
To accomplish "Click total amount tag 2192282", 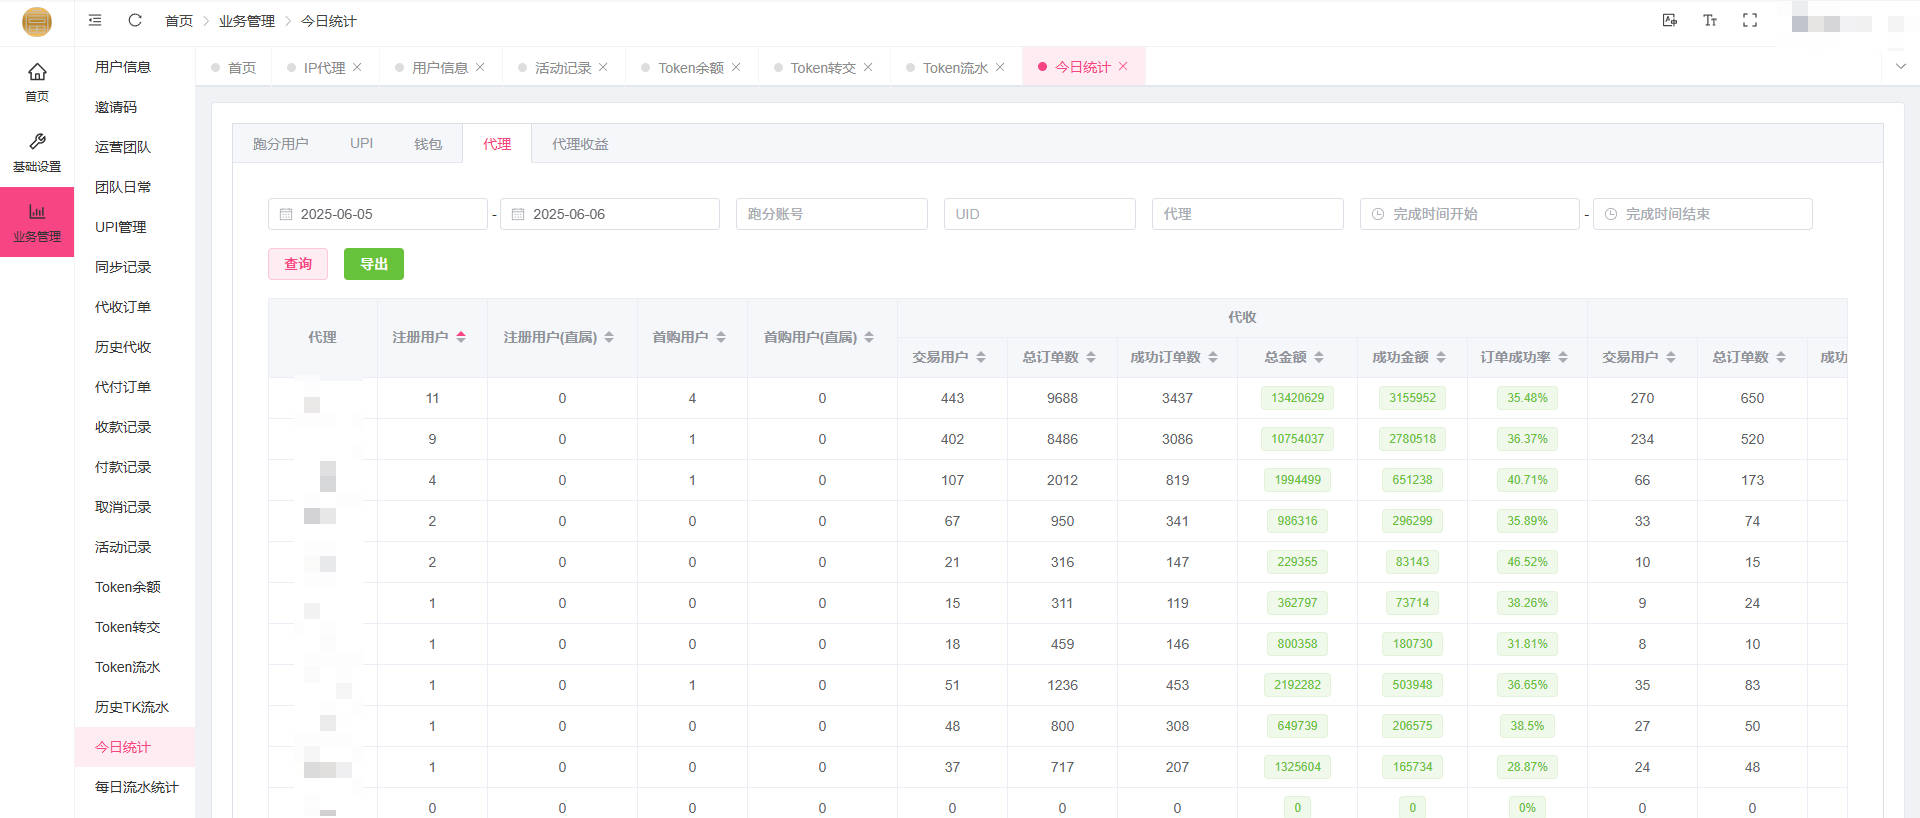I will pos(1297,685).
